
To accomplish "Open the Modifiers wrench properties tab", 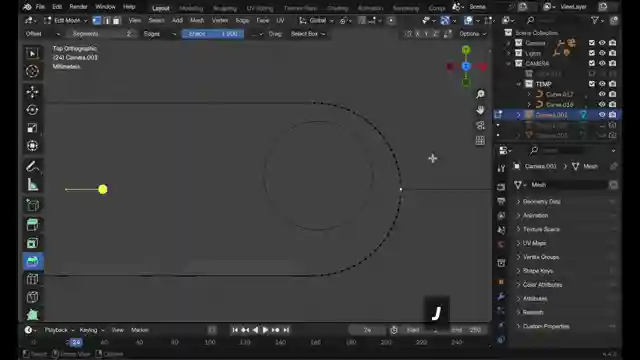I will pos(501,297).
